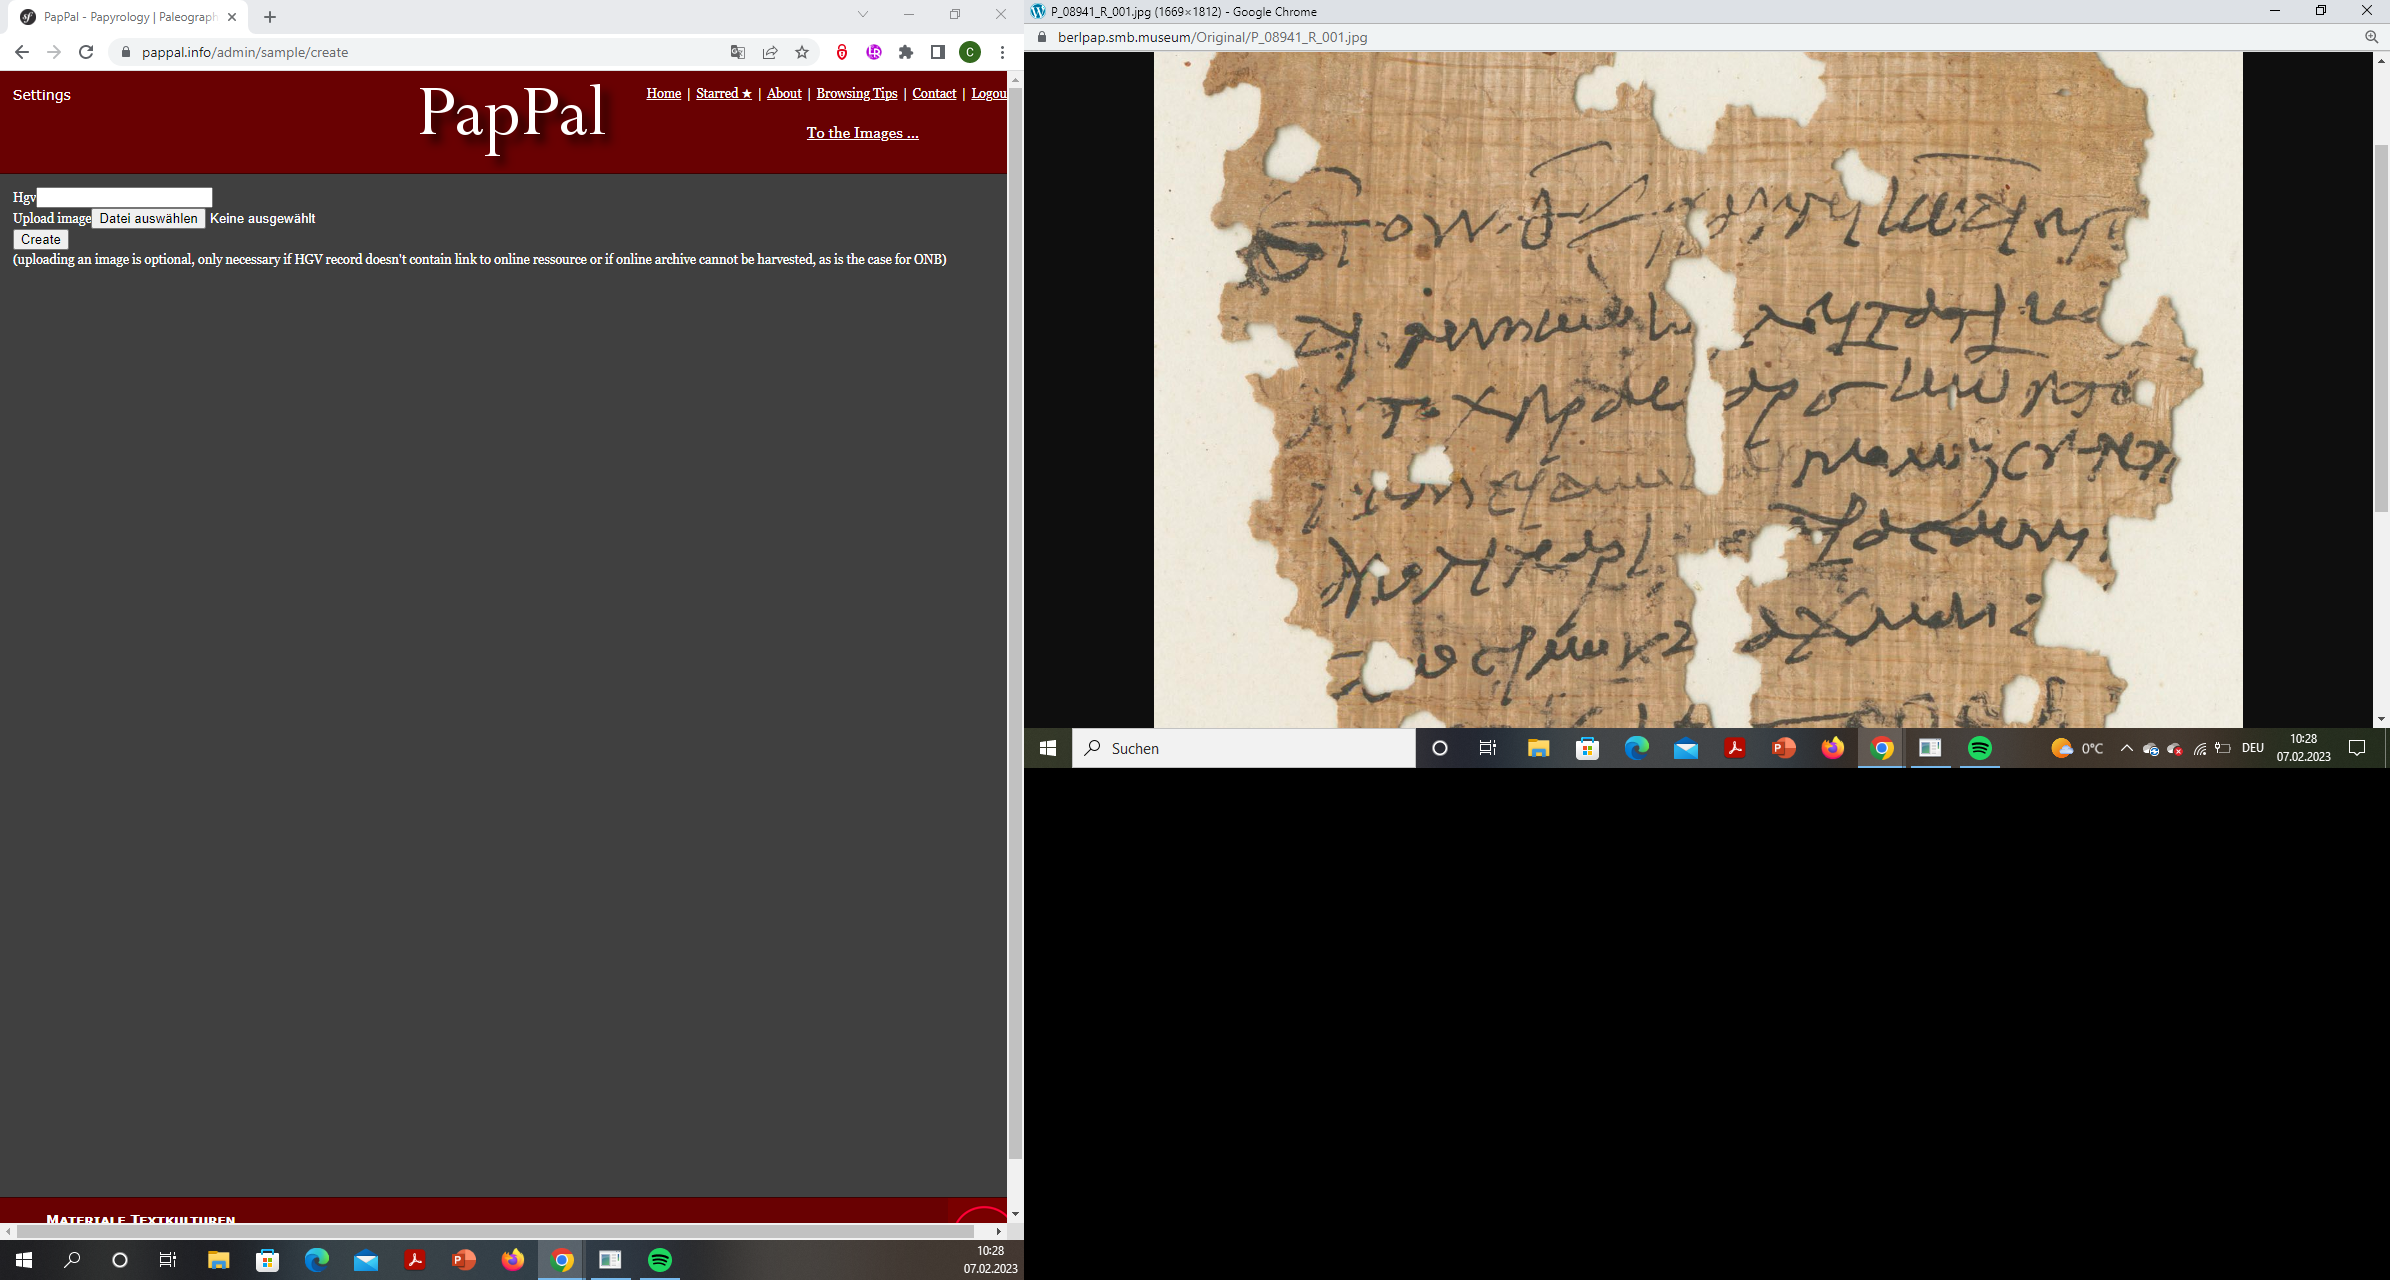
Task: Open Adobe Acrobat on bottom taskbar
Action: point(415,1260)
